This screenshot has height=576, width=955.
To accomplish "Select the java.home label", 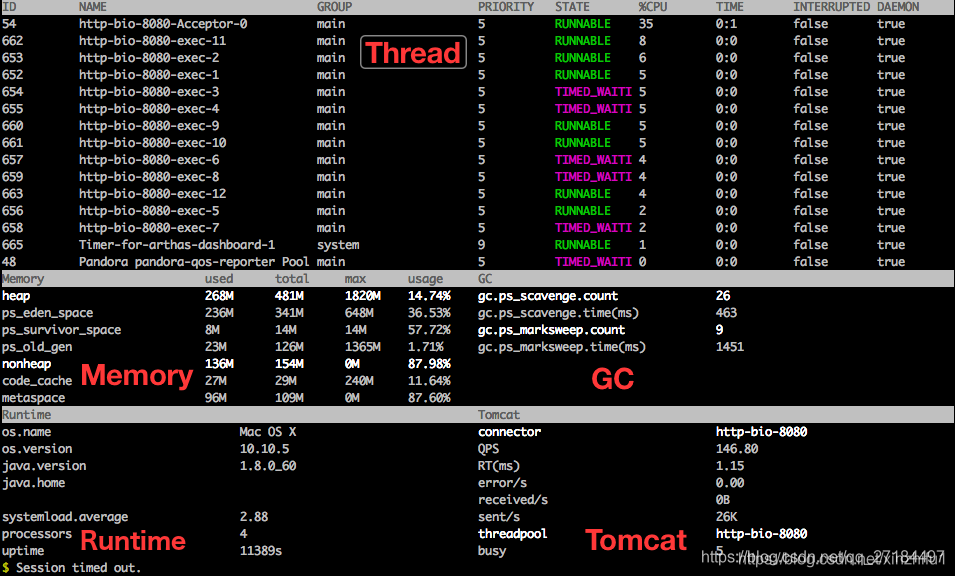I will [x=33, y=483].
